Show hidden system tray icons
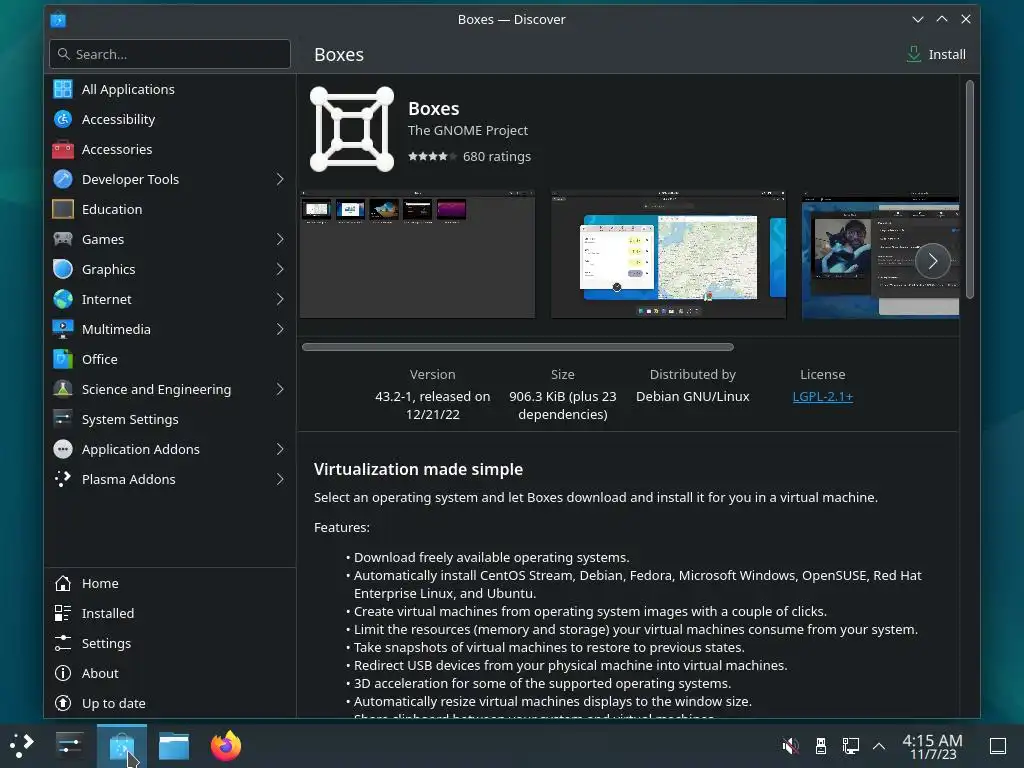The image size is (1024, 768). point(879,745)
